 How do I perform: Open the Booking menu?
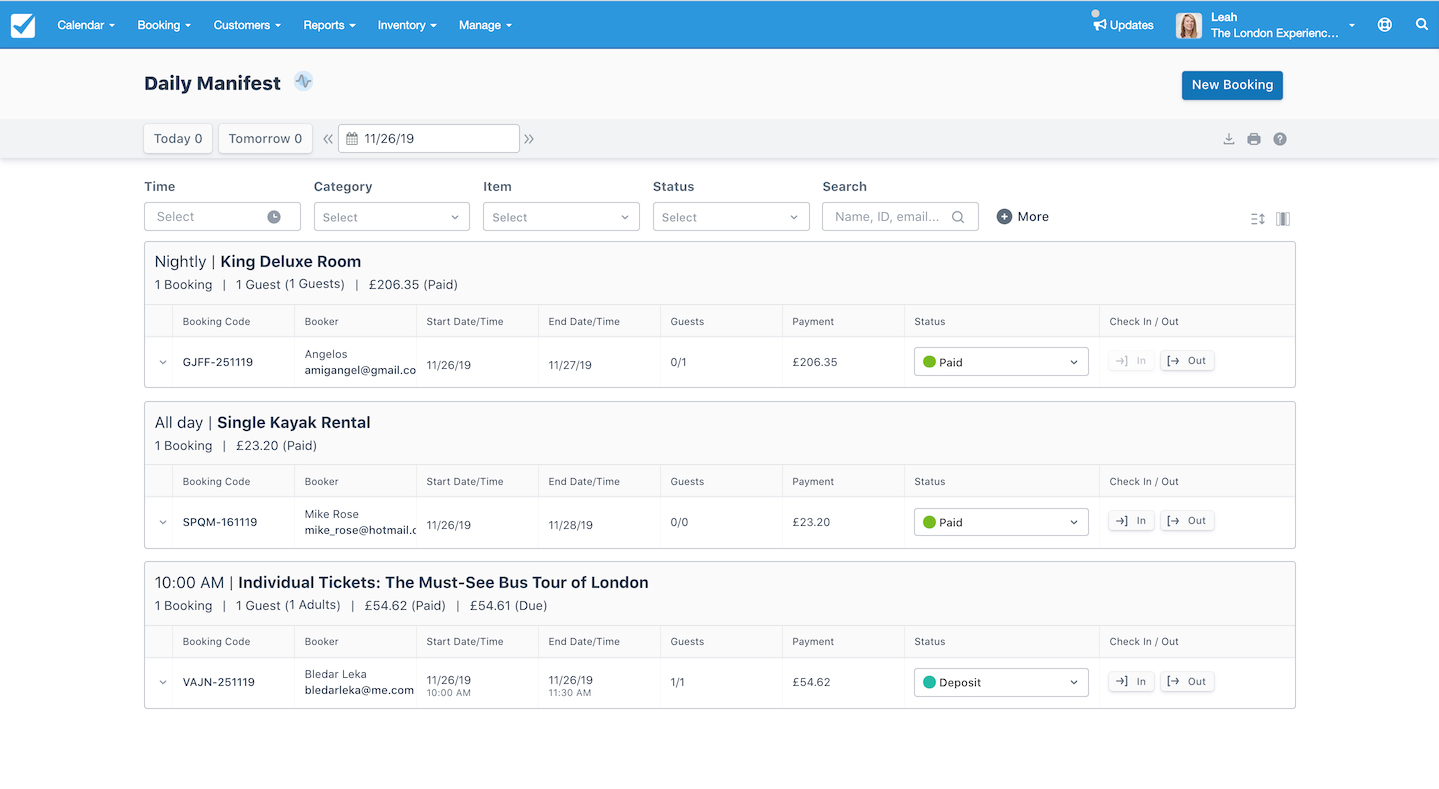[x=164, y=25]
